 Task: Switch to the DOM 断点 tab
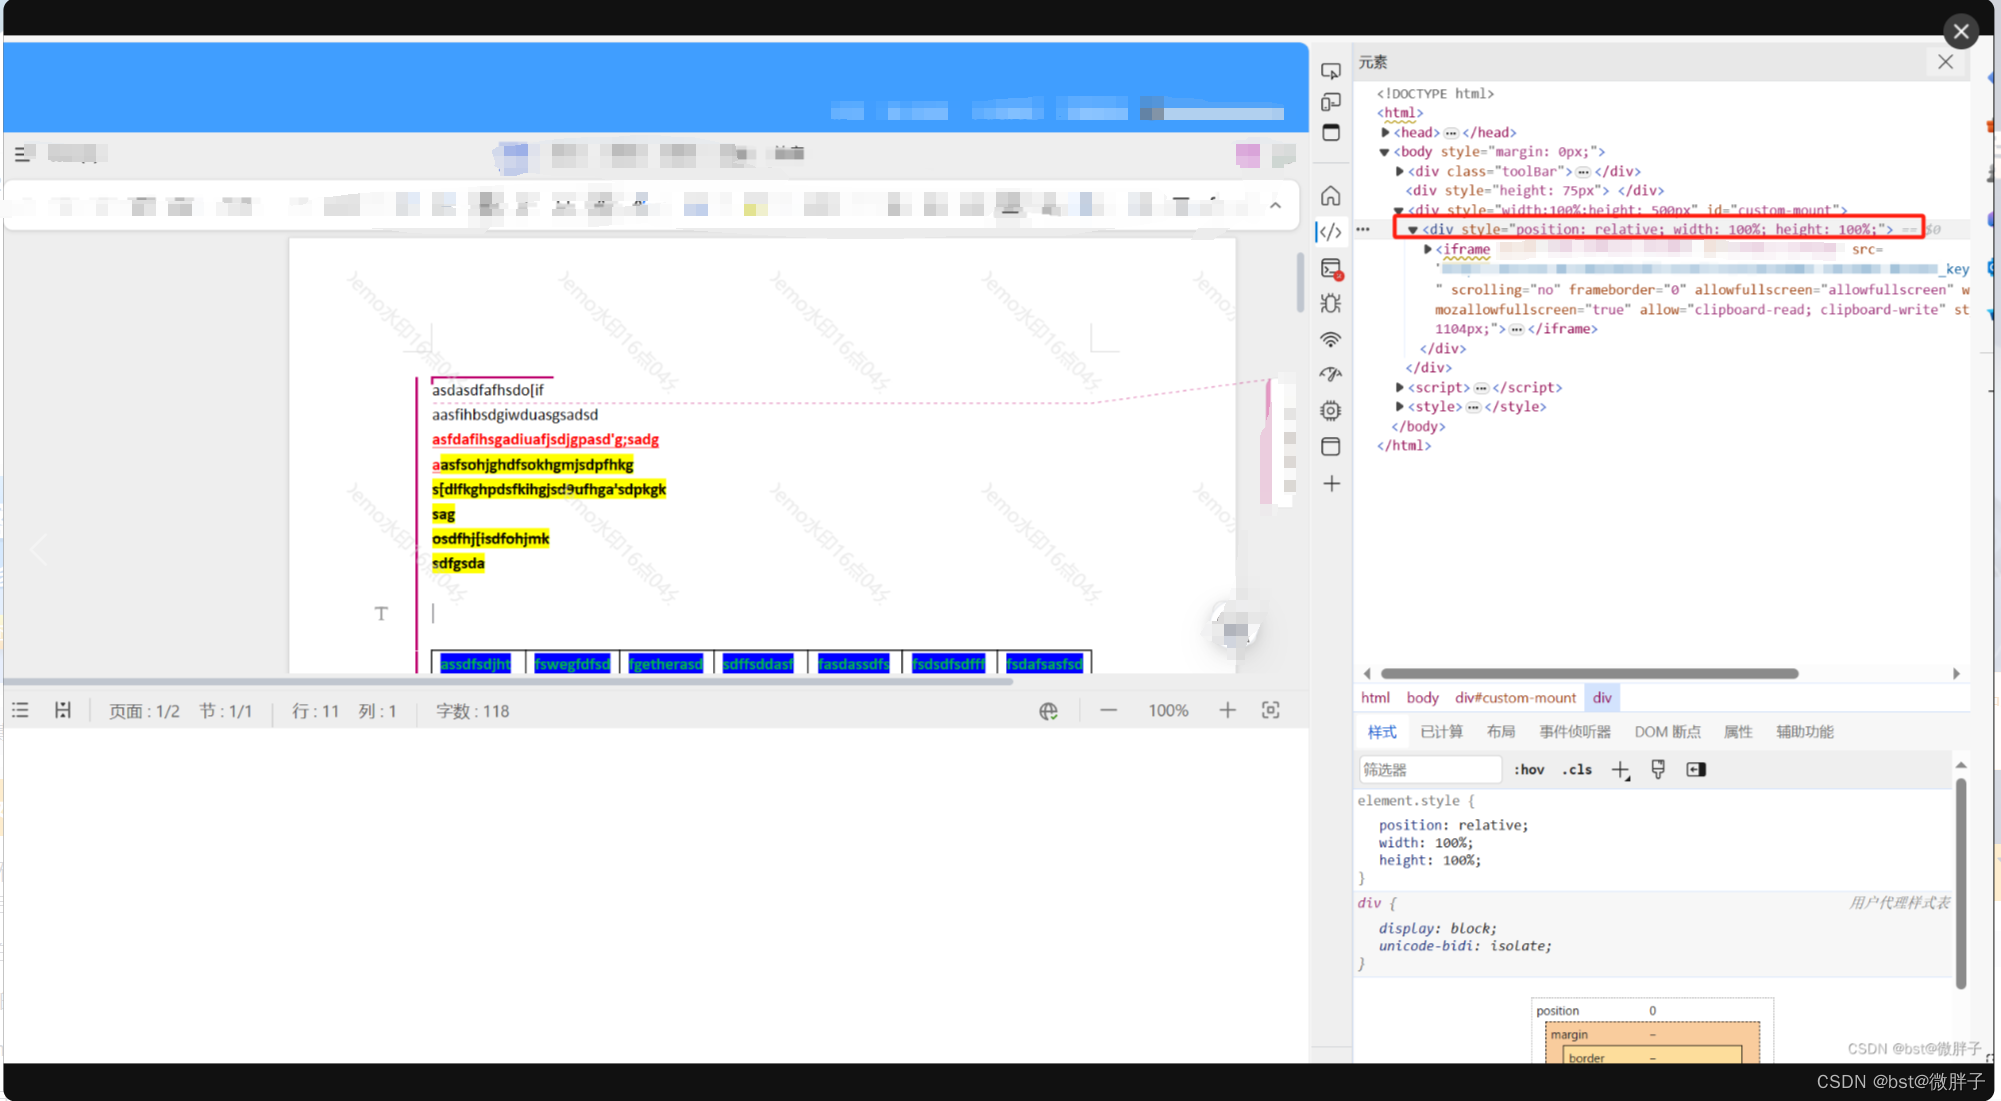click(x=1667, y=732)
